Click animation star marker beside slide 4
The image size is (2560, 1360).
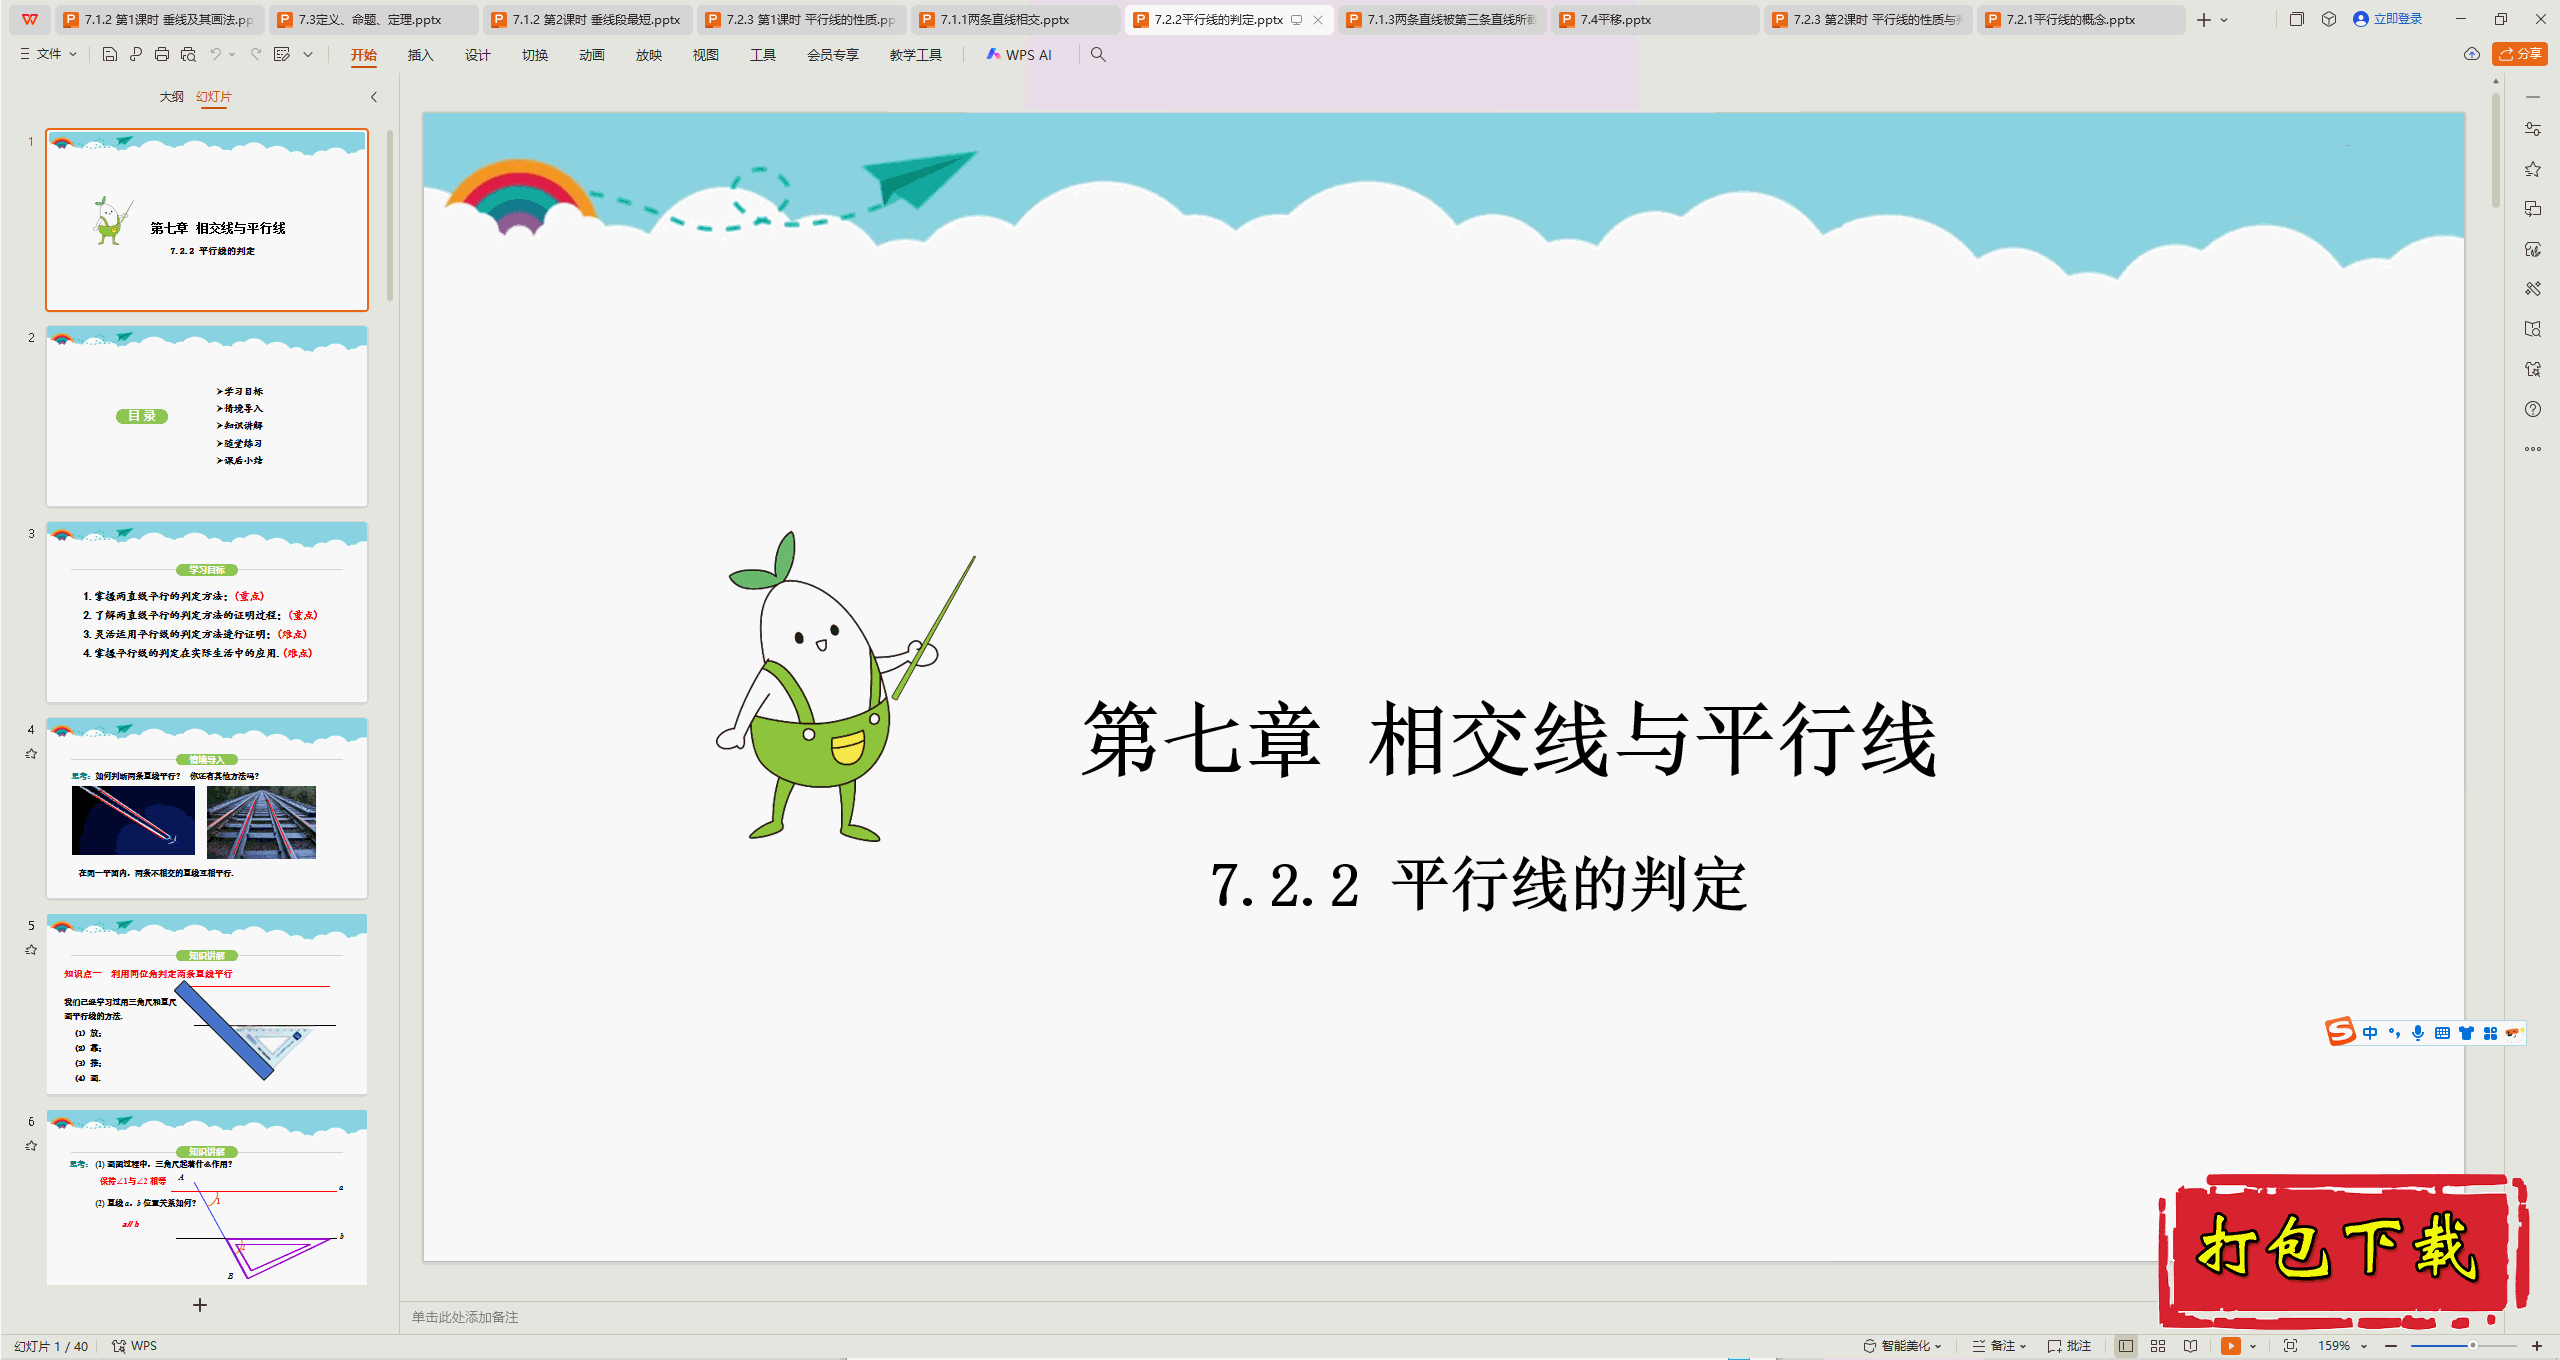pos(31,754)
